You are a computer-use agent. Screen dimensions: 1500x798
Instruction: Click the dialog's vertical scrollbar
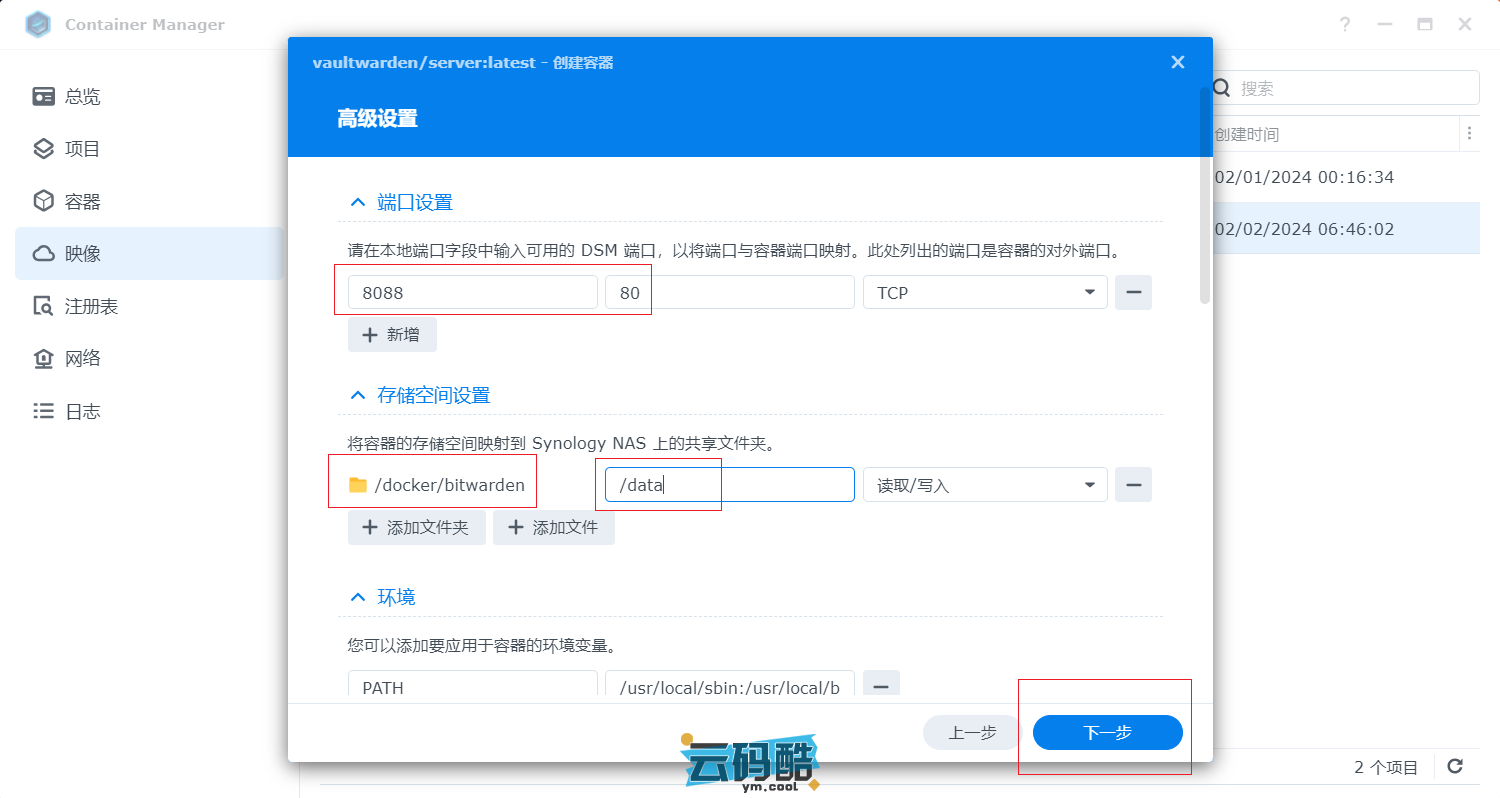pos(1205,200)
